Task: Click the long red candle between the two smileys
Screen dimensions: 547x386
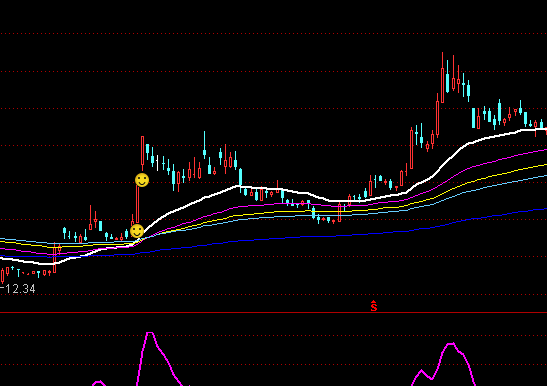Action: (x=137, y=204)
